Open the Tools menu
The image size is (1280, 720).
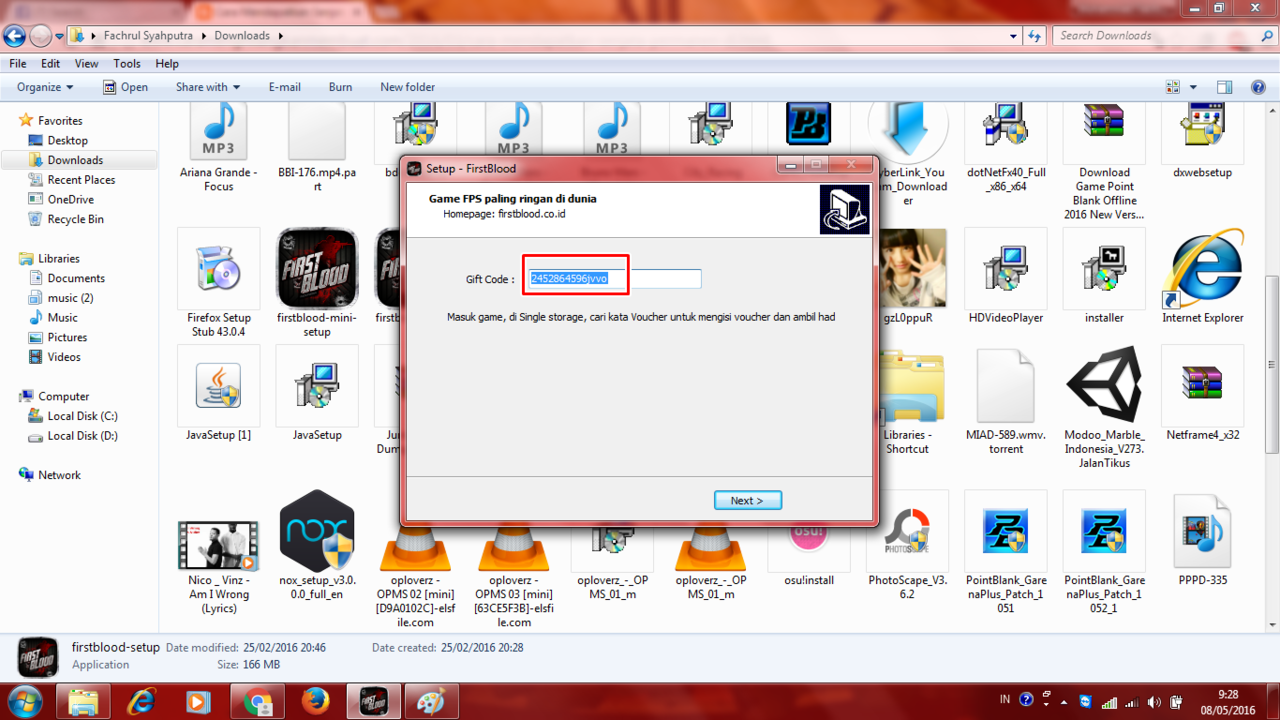[x=127, y=64]
